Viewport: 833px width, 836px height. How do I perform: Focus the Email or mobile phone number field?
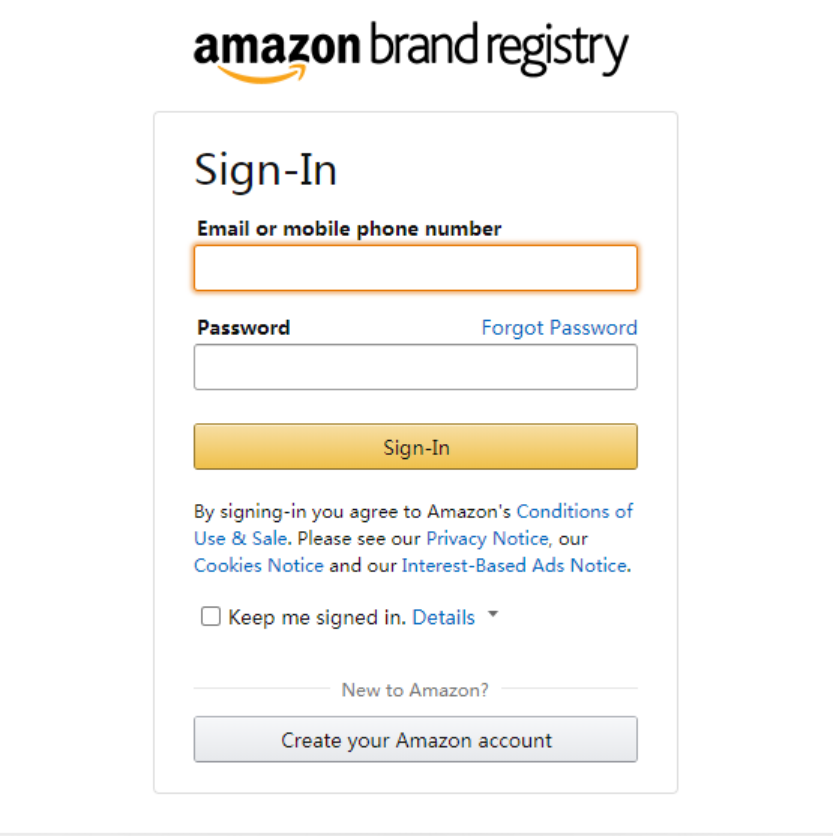[415, 268]
